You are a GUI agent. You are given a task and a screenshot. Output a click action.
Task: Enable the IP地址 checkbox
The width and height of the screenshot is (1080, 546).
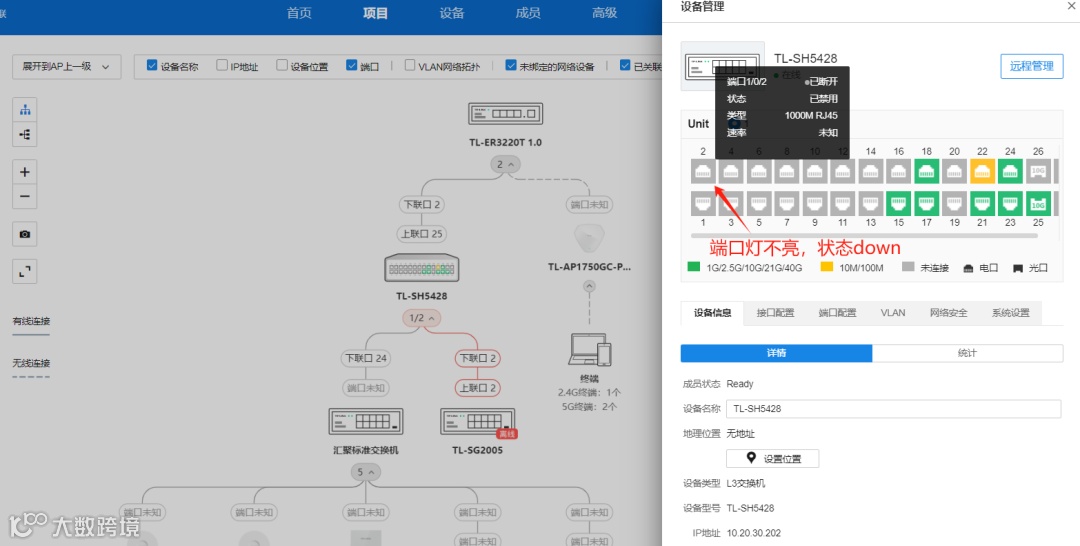(x=222, y=65)
